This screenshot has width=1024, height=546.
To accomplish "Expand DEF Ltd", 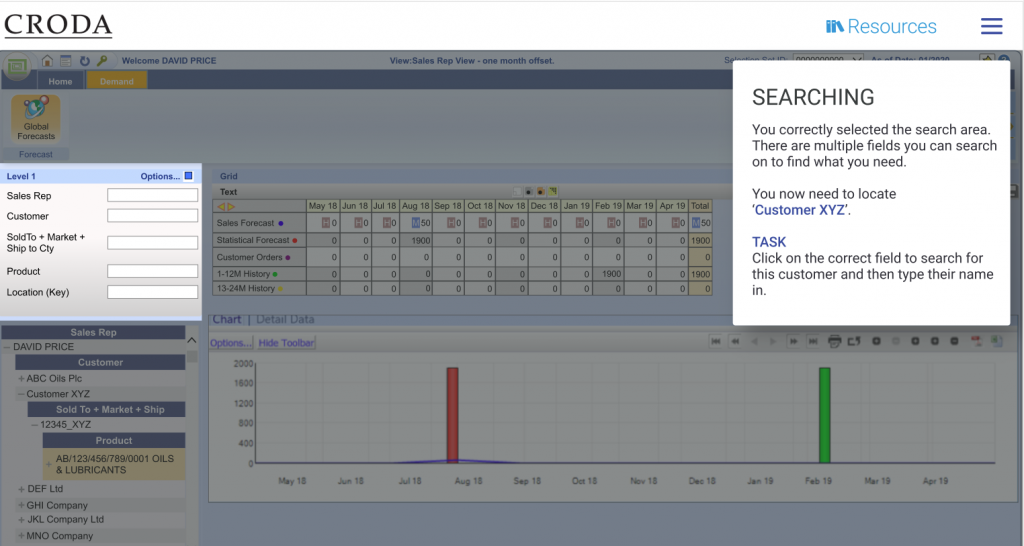I will pos(22,489).
